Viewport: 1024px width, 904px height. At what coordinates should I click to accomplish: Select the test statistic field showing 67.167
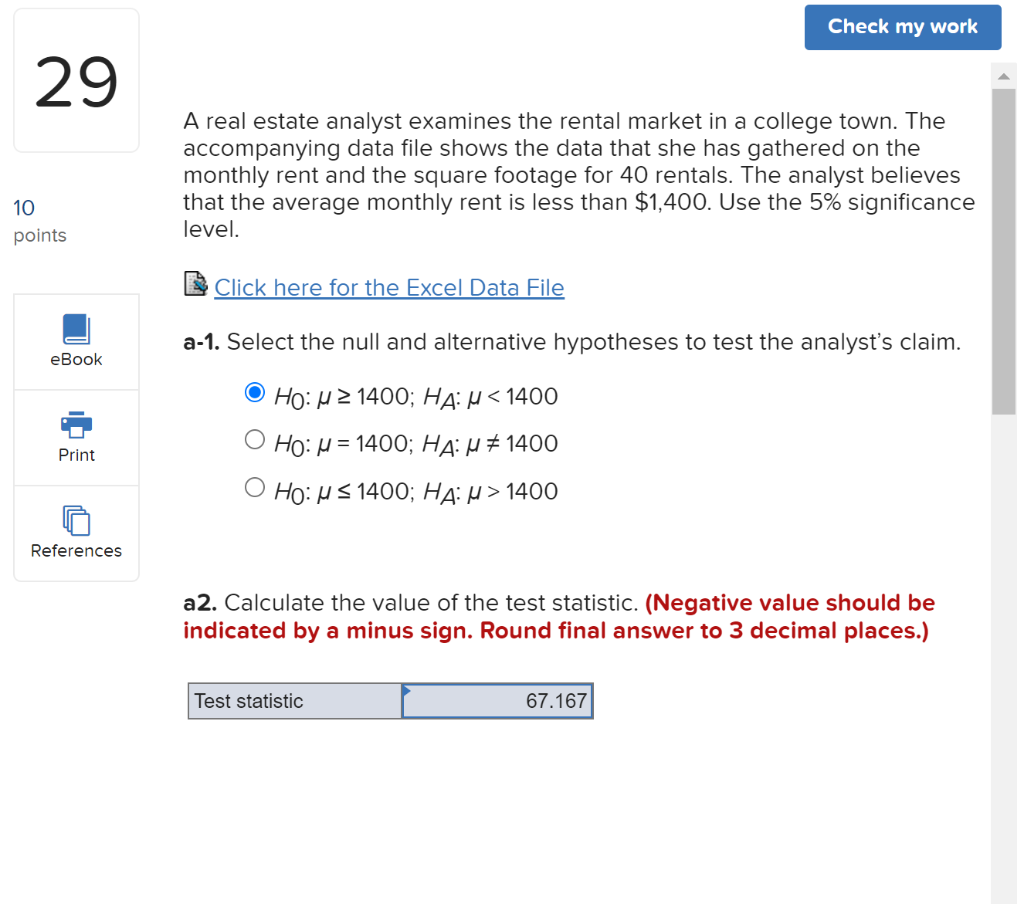point(497,700)
